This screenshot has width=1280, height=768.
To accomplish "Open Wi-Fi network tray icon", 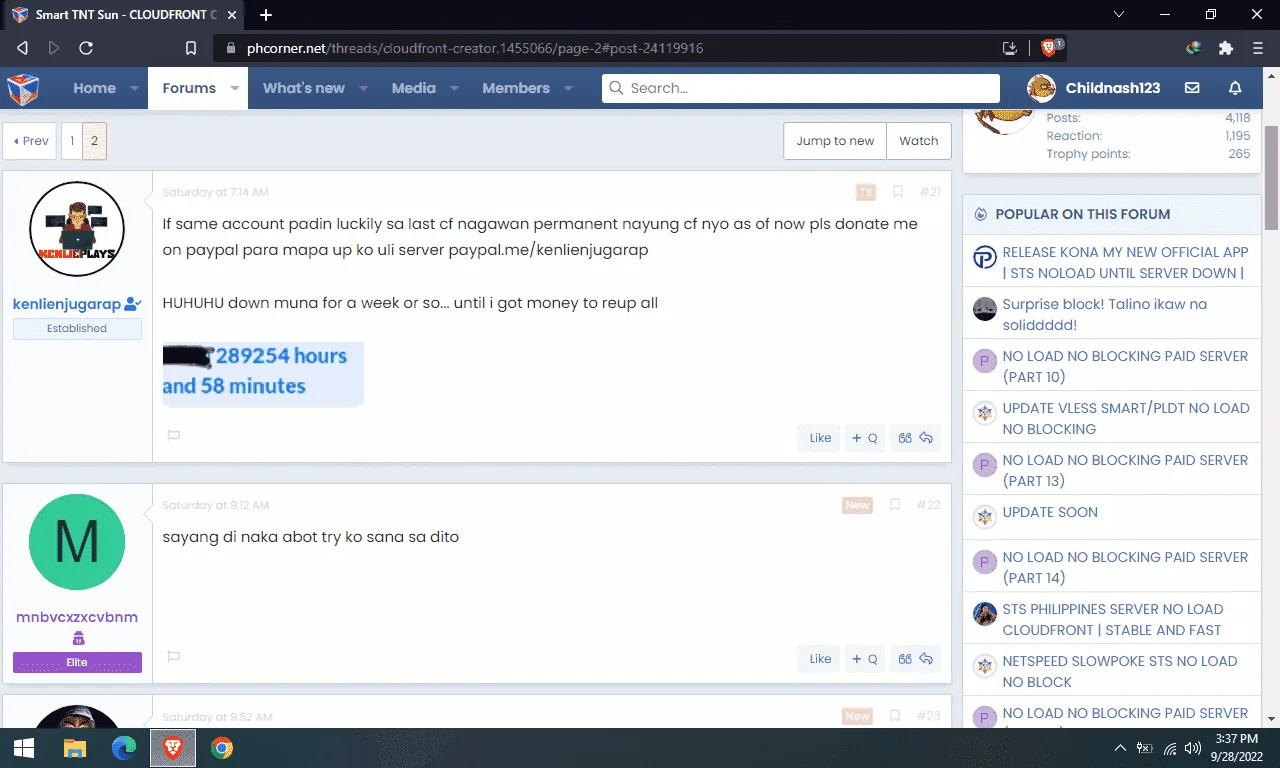I will [x=1169, y=748].
